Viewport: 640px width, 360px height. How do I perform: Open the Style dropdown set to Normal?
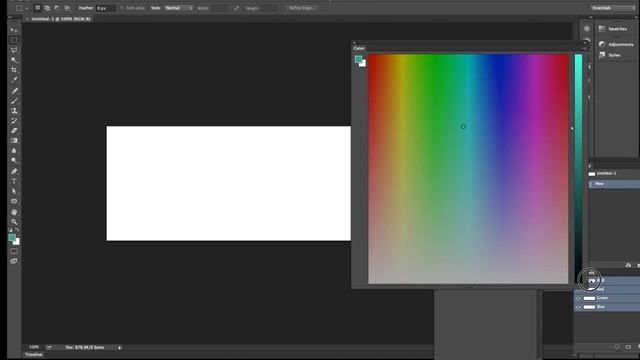[178, 8]
